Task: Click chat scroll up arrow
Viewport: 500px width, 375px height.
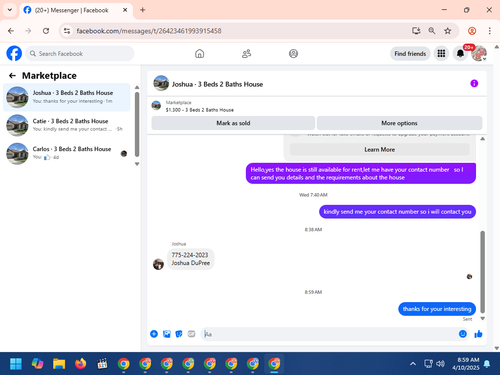Action: pos(482,139)
